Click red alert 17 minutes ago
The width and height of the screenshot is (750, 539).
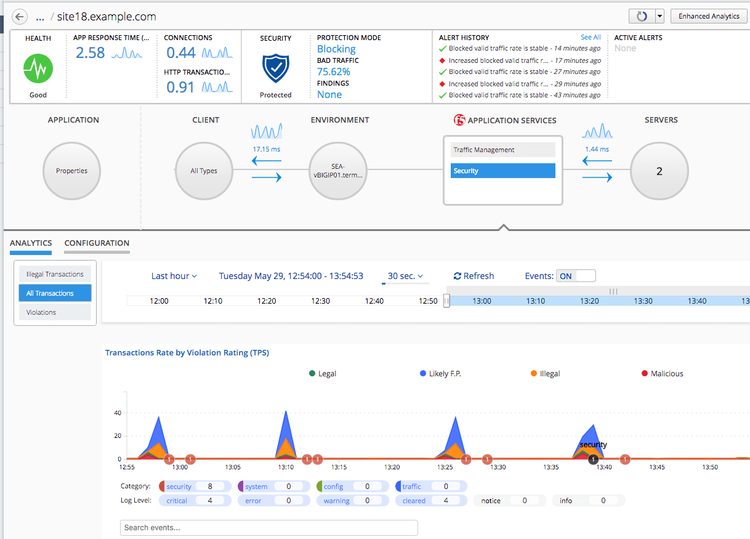tap(519, 61)
